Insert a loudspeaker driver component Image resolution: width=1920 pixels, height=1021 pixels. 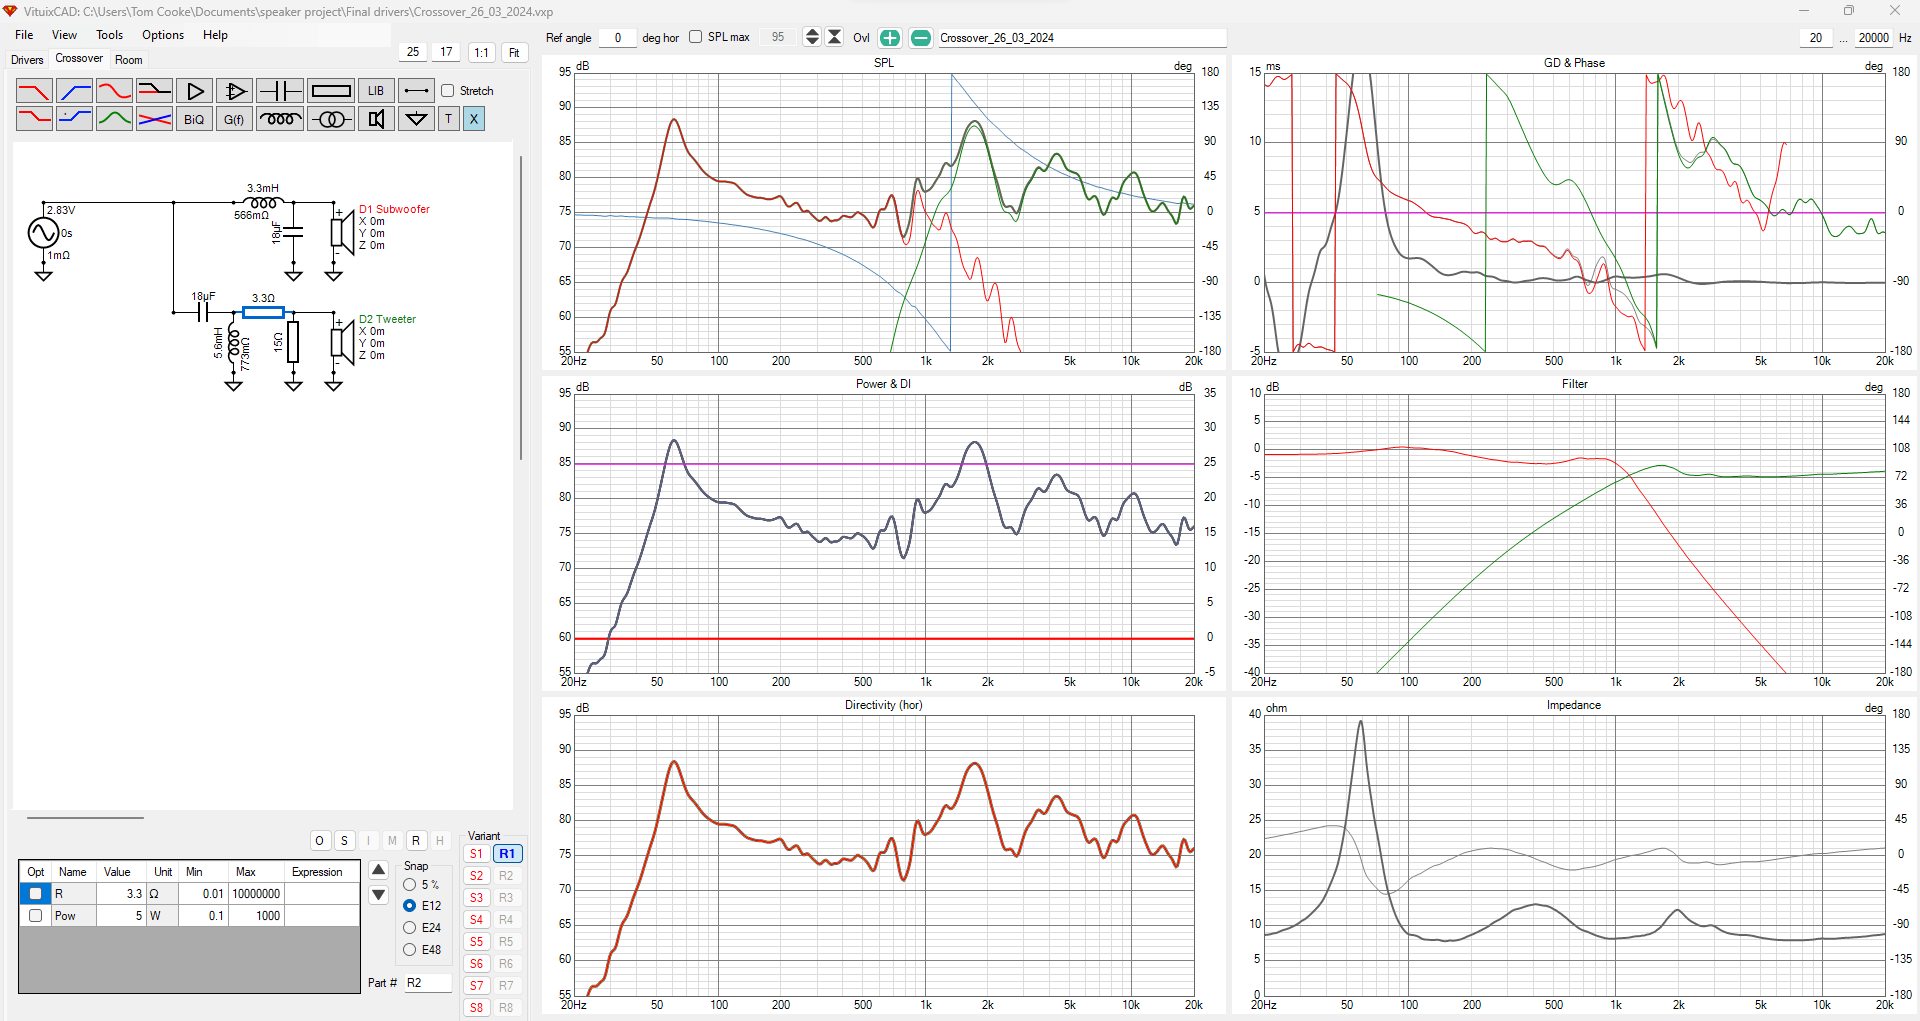(376, 119)
